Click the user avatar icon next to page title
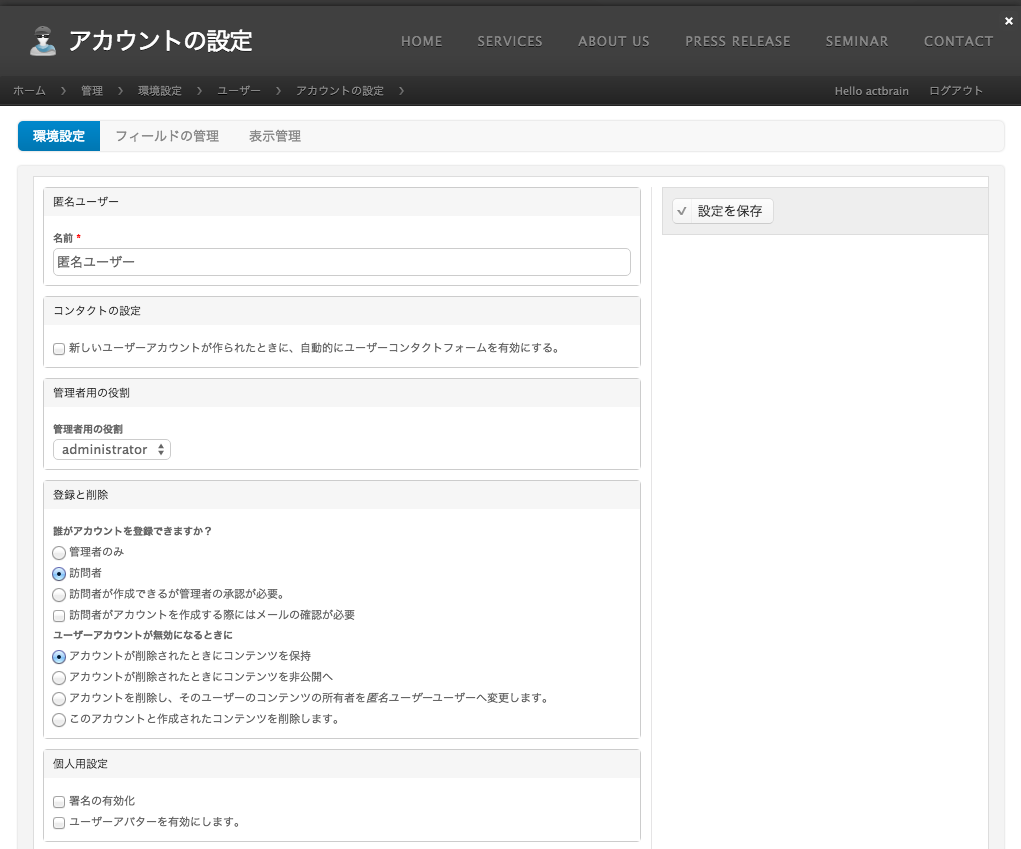 click(x=42, y=40)
